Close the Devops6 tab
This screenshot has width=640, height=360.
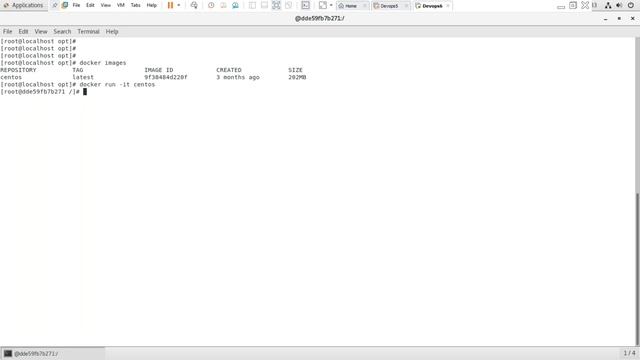448,6
